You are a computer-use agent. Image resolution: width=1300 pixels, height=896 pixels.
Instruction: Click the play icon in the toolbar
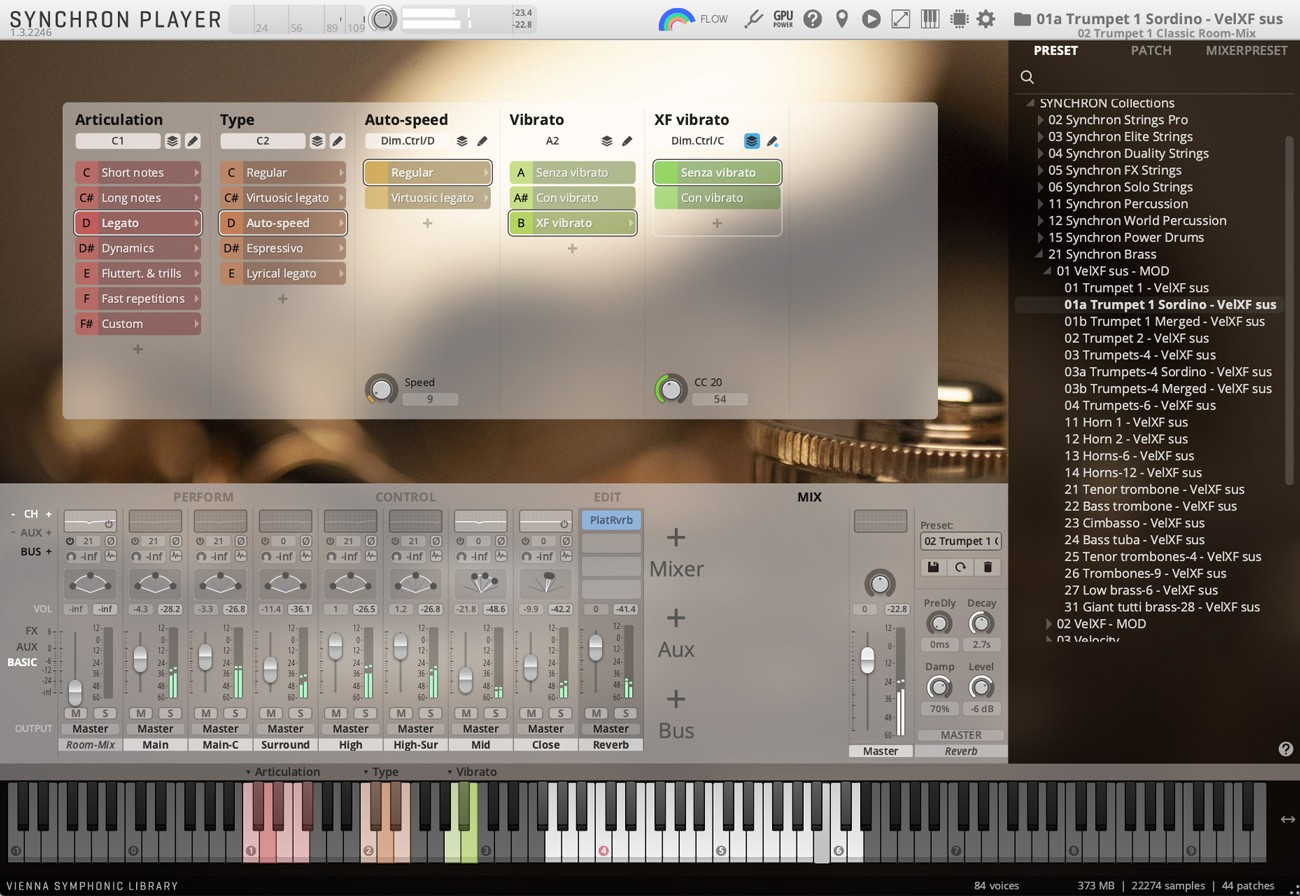(x=871, y=18)
